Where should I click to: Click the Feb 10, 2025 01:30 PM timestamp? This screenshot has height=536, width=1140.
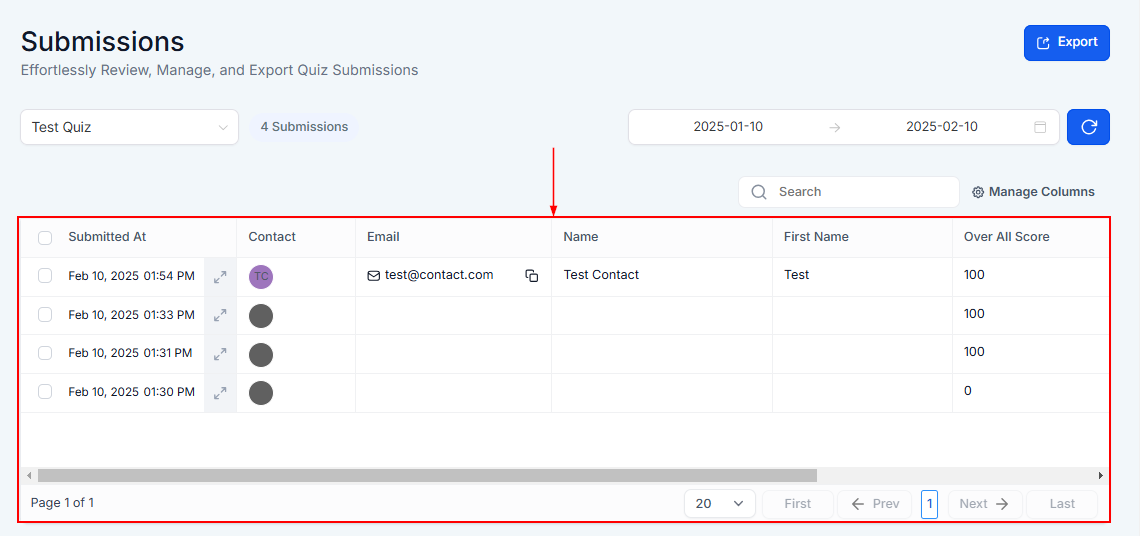pyautogui.click(x=132, y=392)
